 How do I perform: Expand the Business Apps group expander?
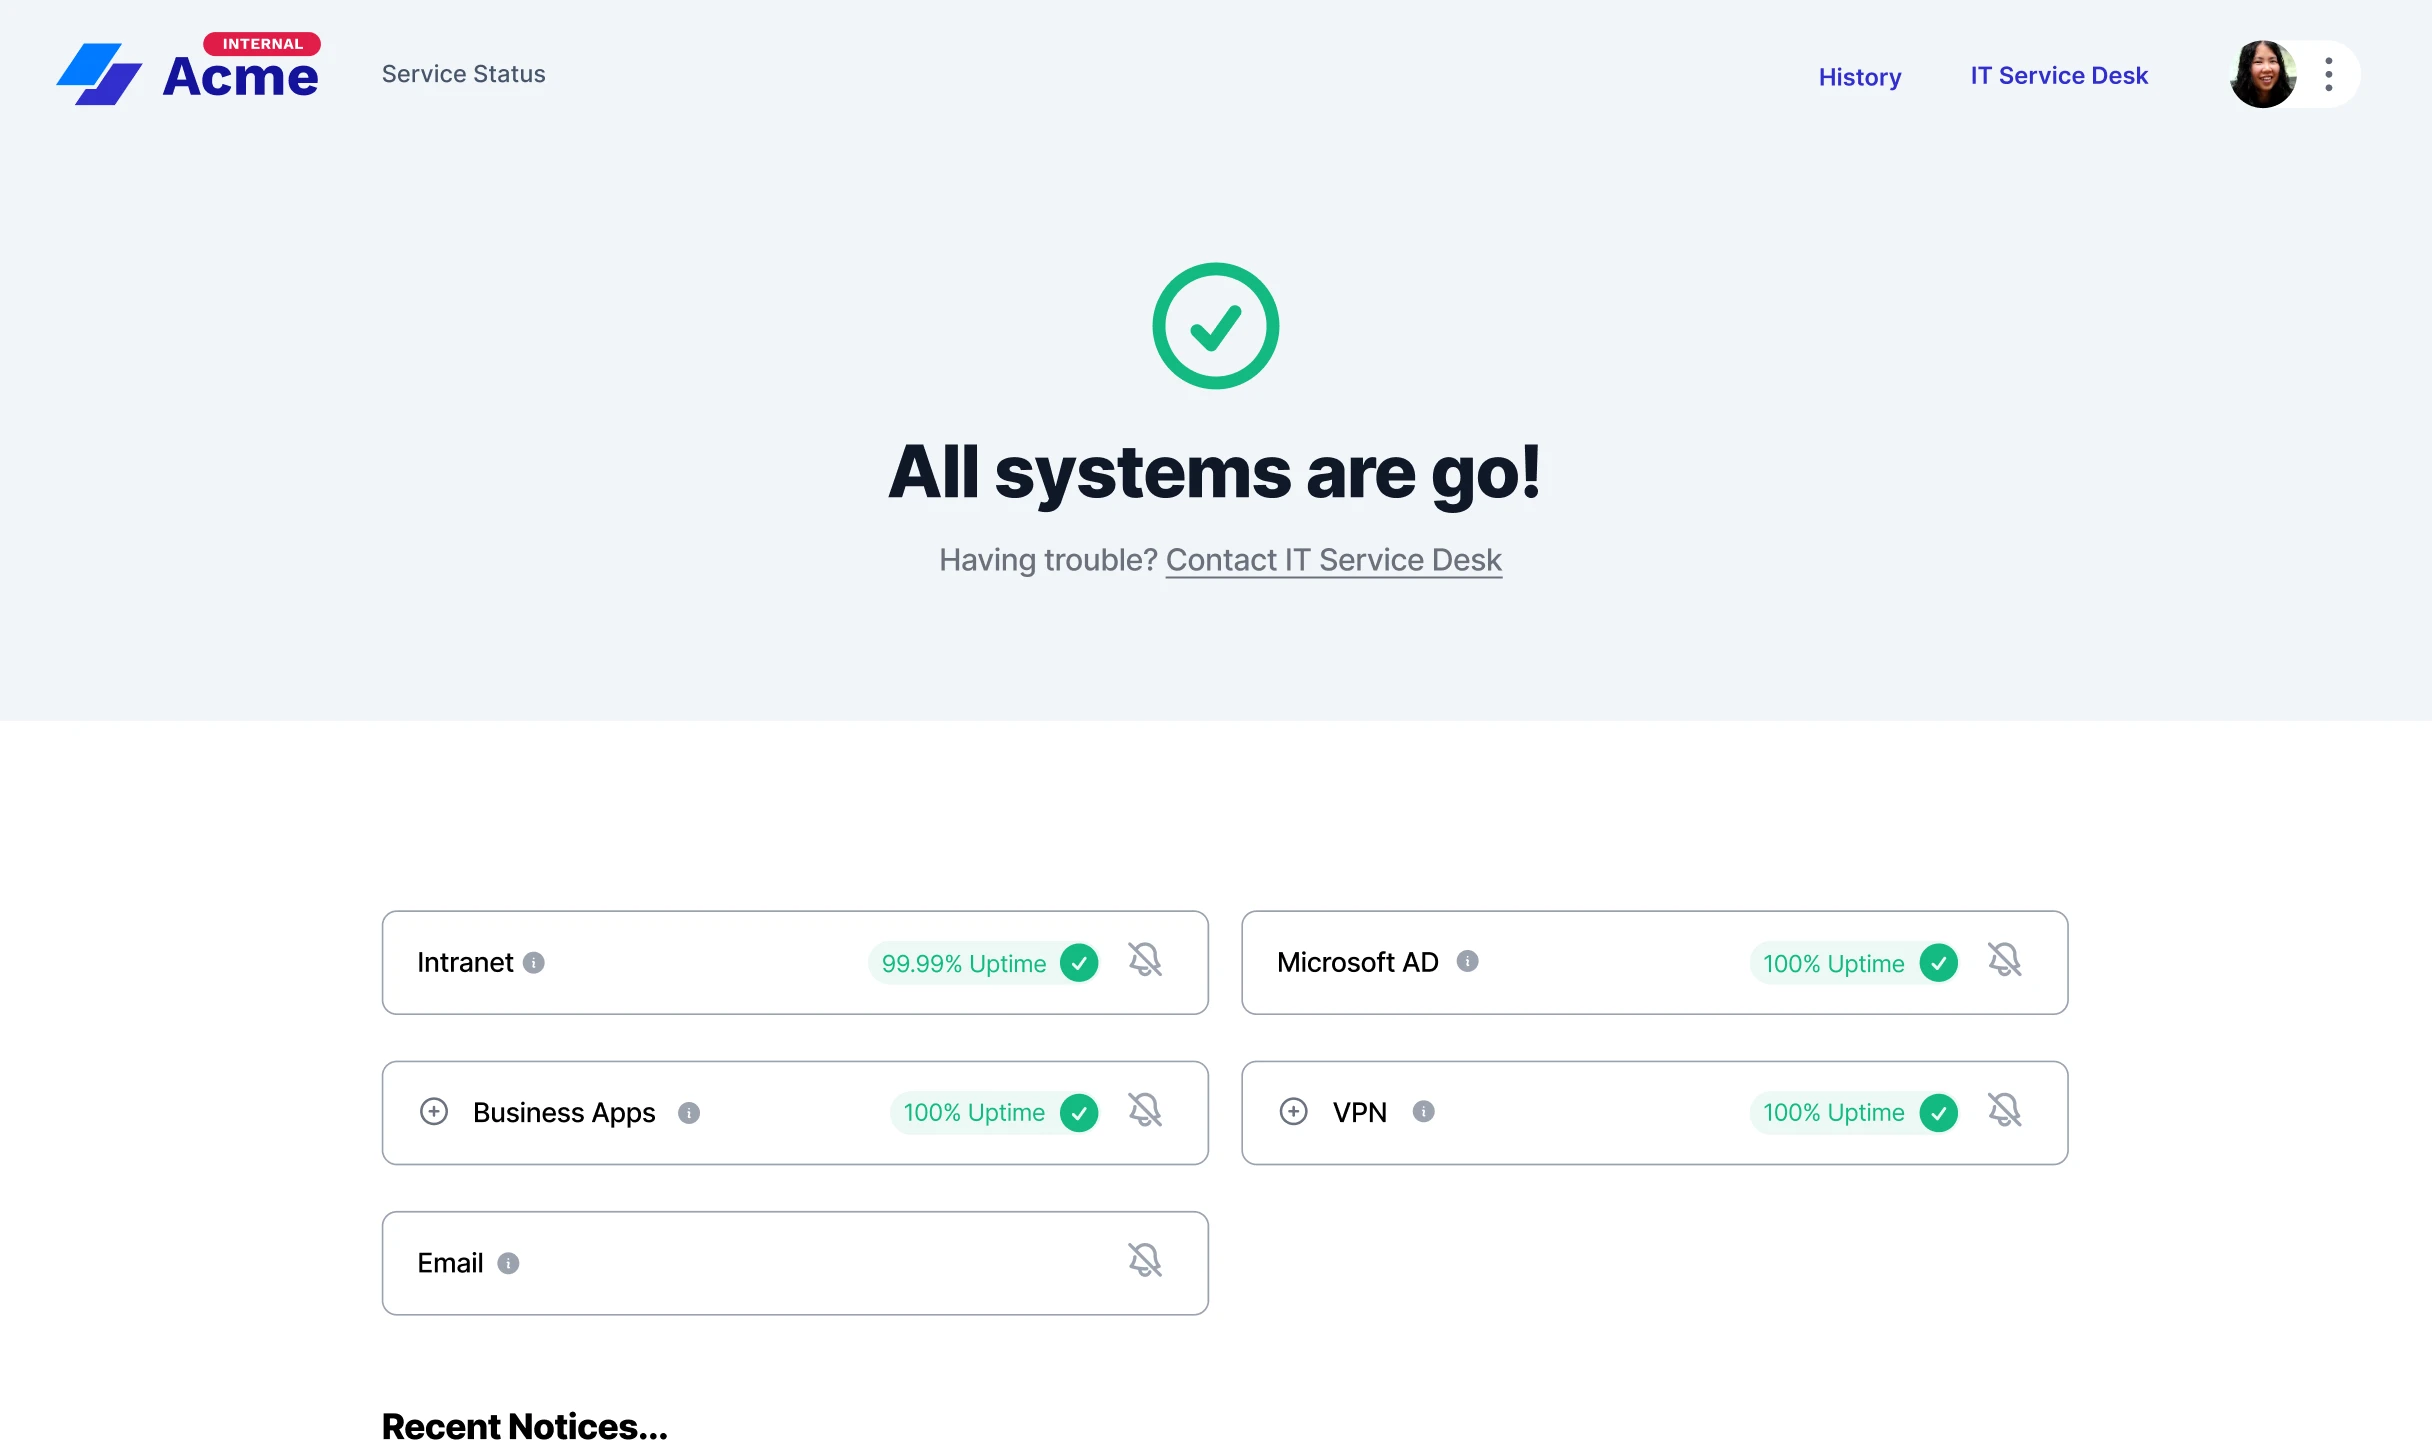click(434, 1112)
